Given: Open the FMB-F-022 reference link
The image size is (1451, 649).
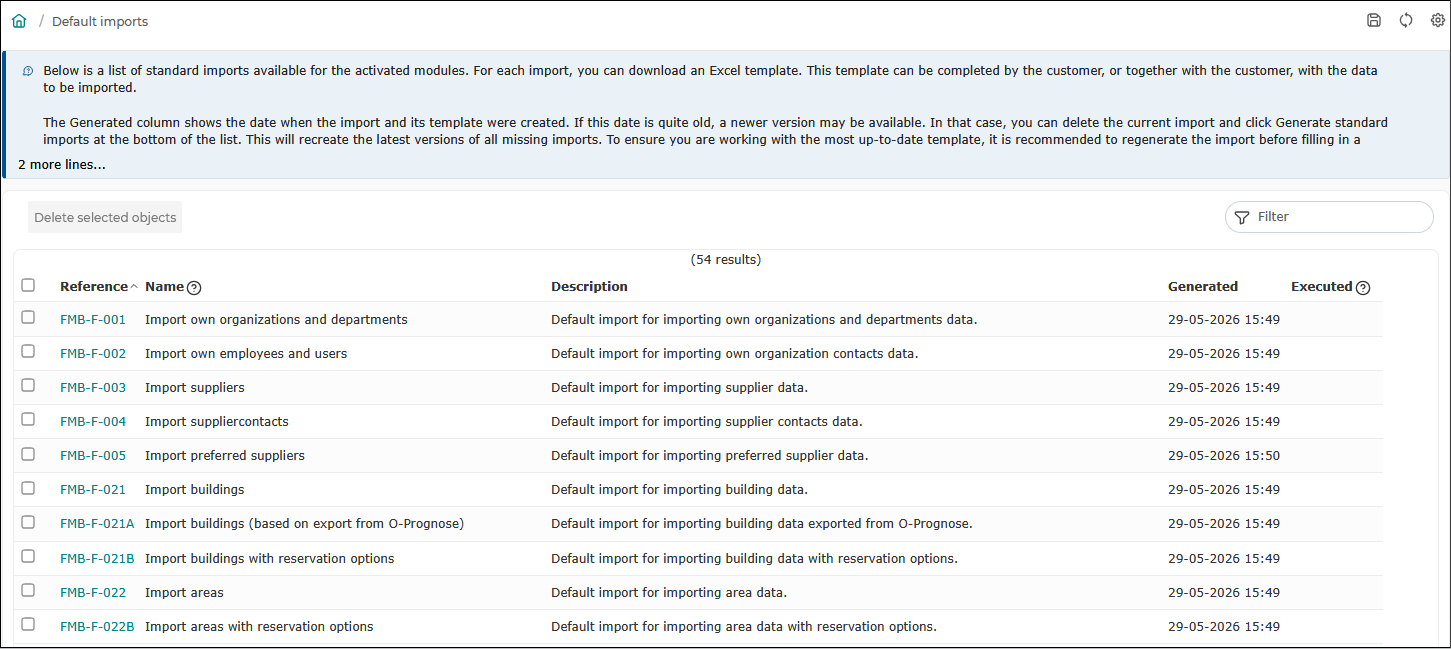Looking at the screenshot, I should coord(93,593).
